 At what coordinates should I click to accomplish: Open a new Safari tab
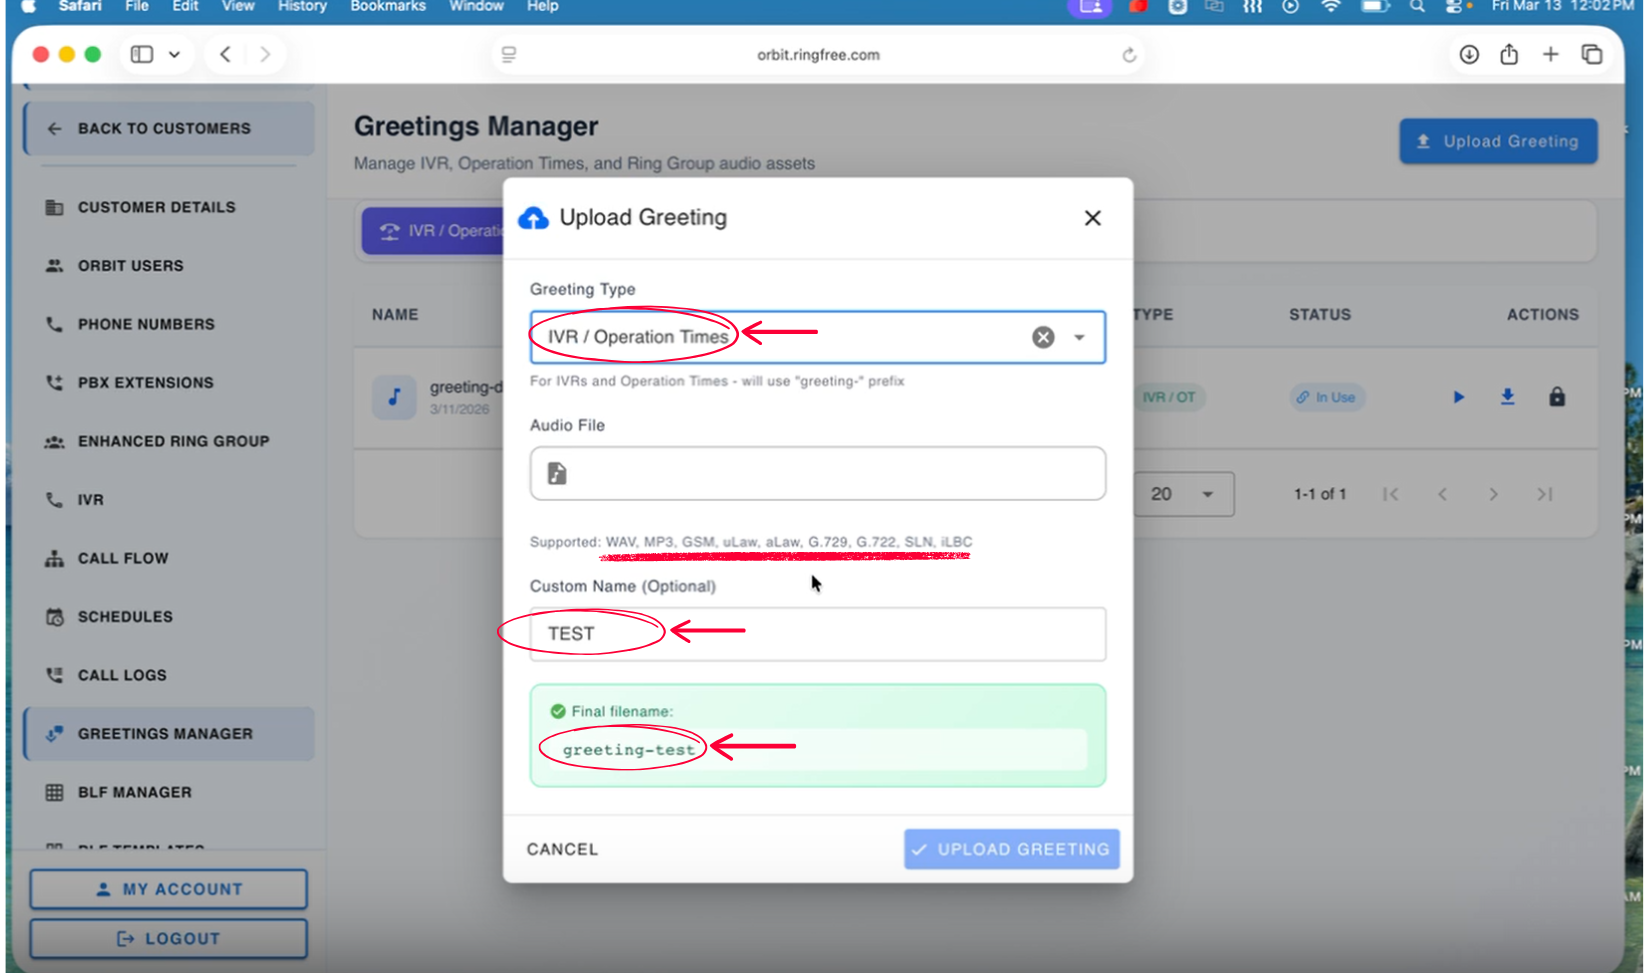coord(1550,55)
